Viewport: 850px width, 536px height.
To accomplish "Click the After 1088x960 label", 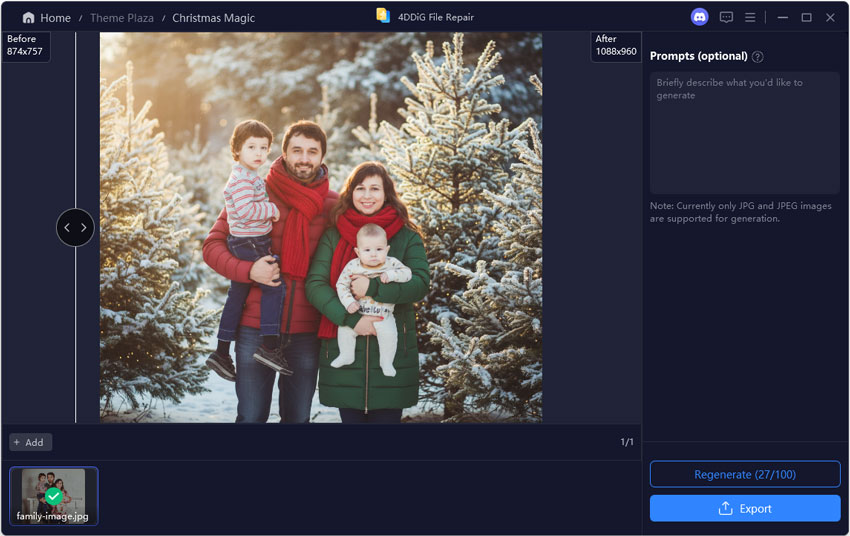I will point(616,46).
